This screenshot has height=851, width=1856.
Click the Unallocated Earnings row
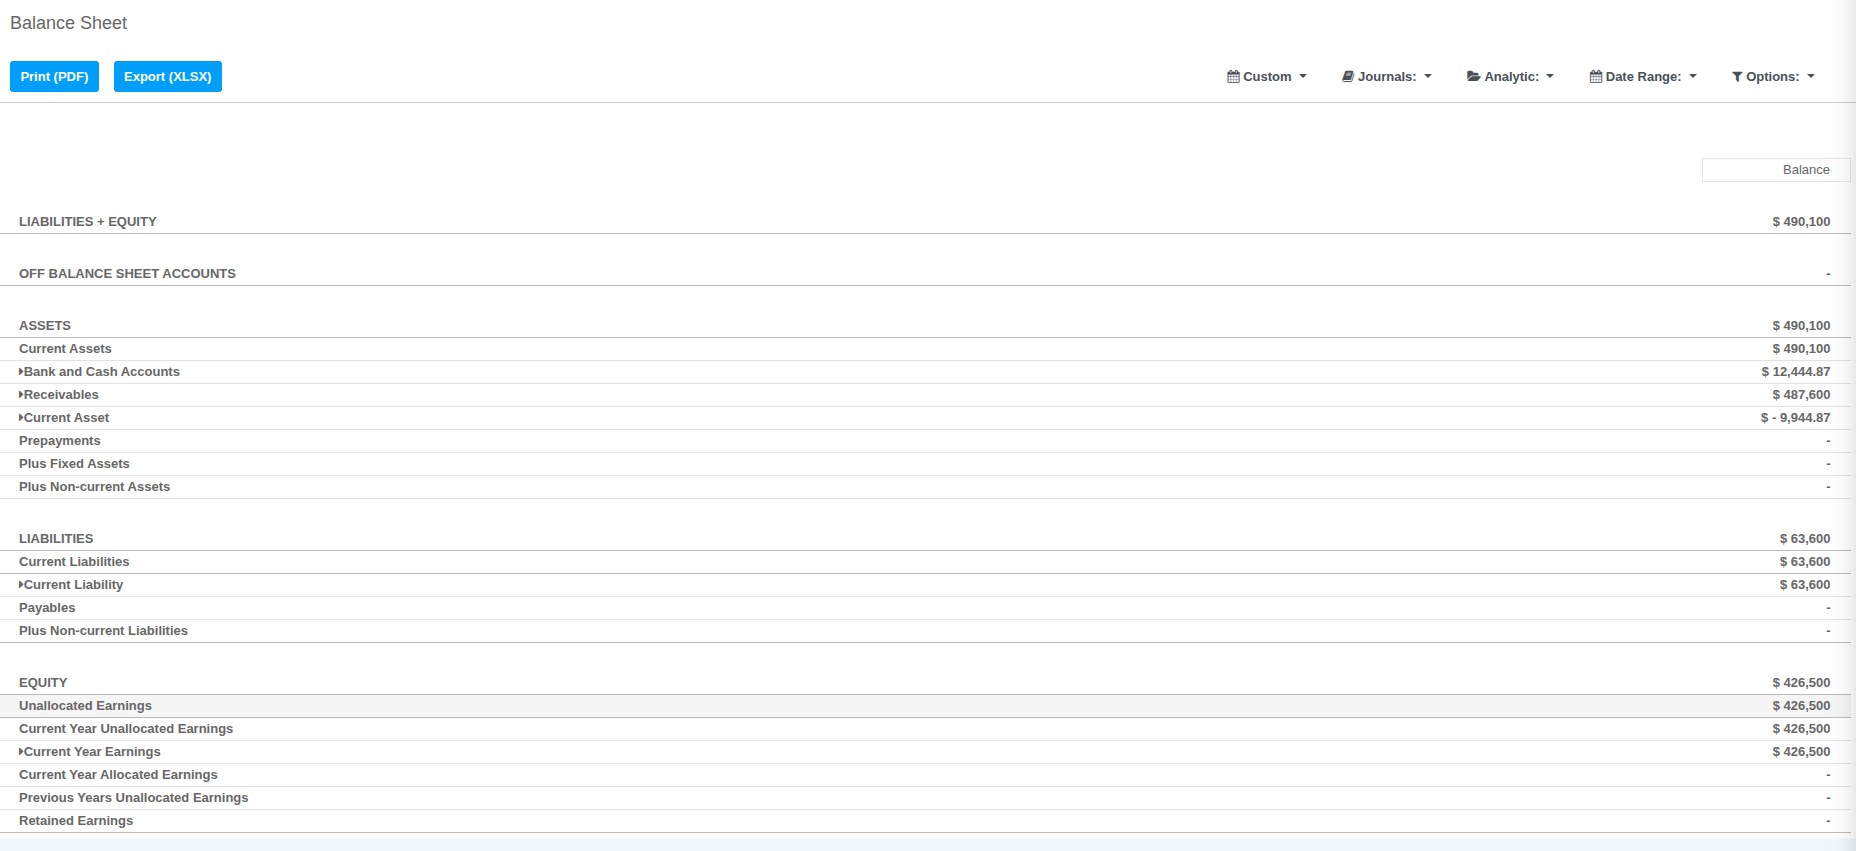click(86, 706)
